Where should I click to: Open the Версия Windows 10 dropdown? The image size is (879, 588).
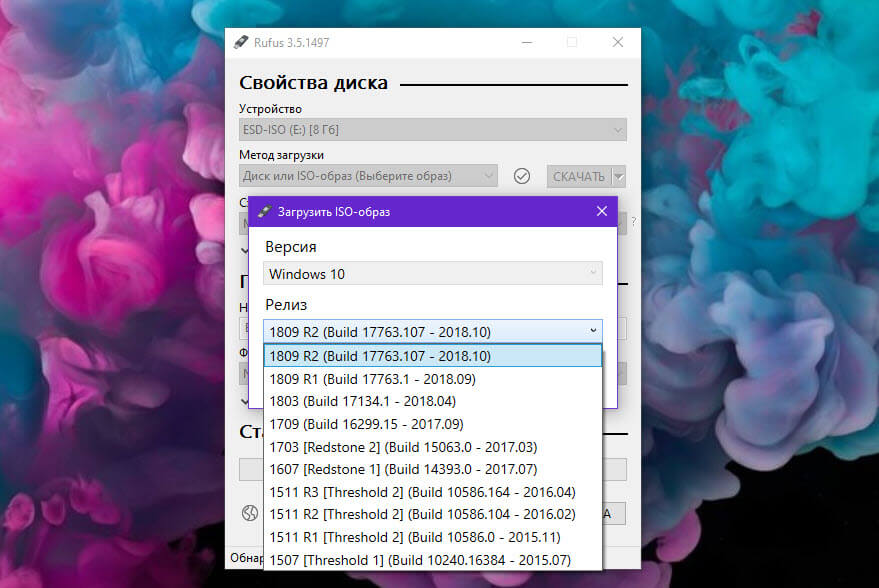point(433,274)
